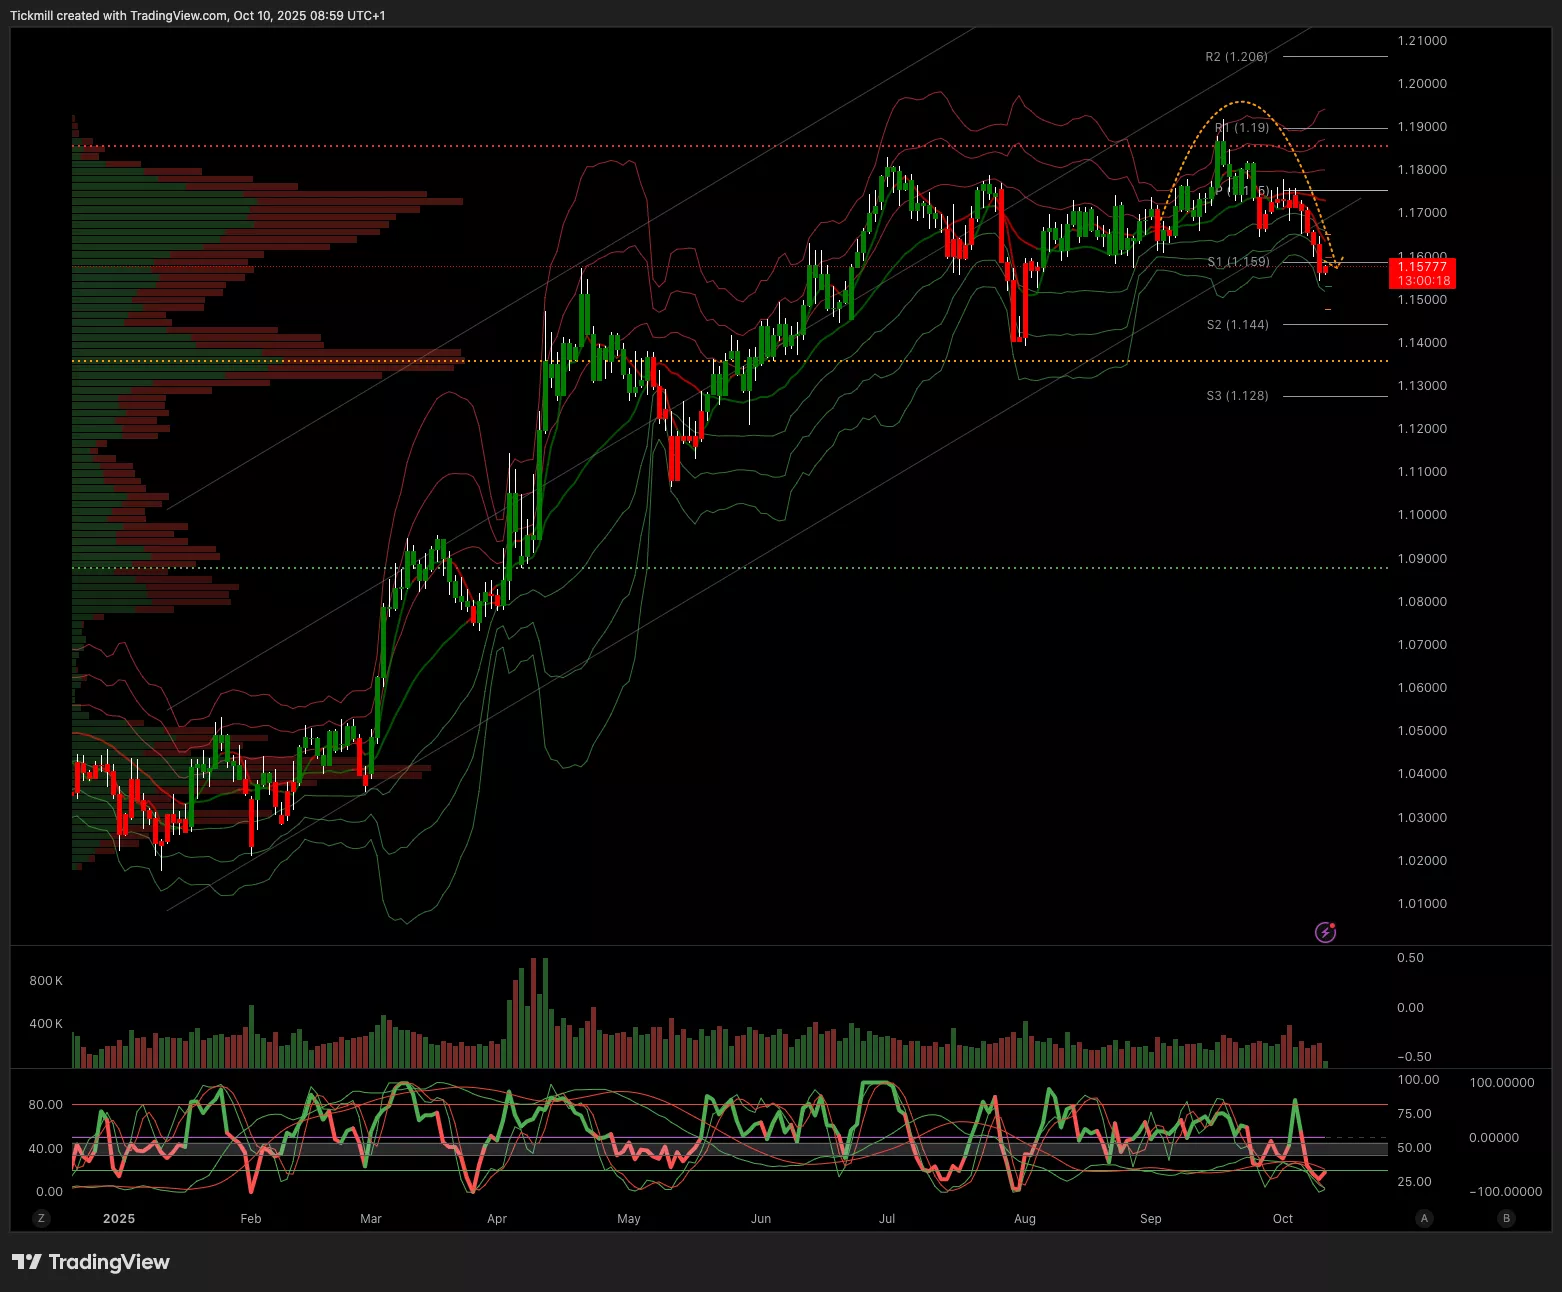Image resolution: width=1562 pixels, height=1292 pixels.
Task: Click the Apr marker on time axis
Action: point(497,1218)
